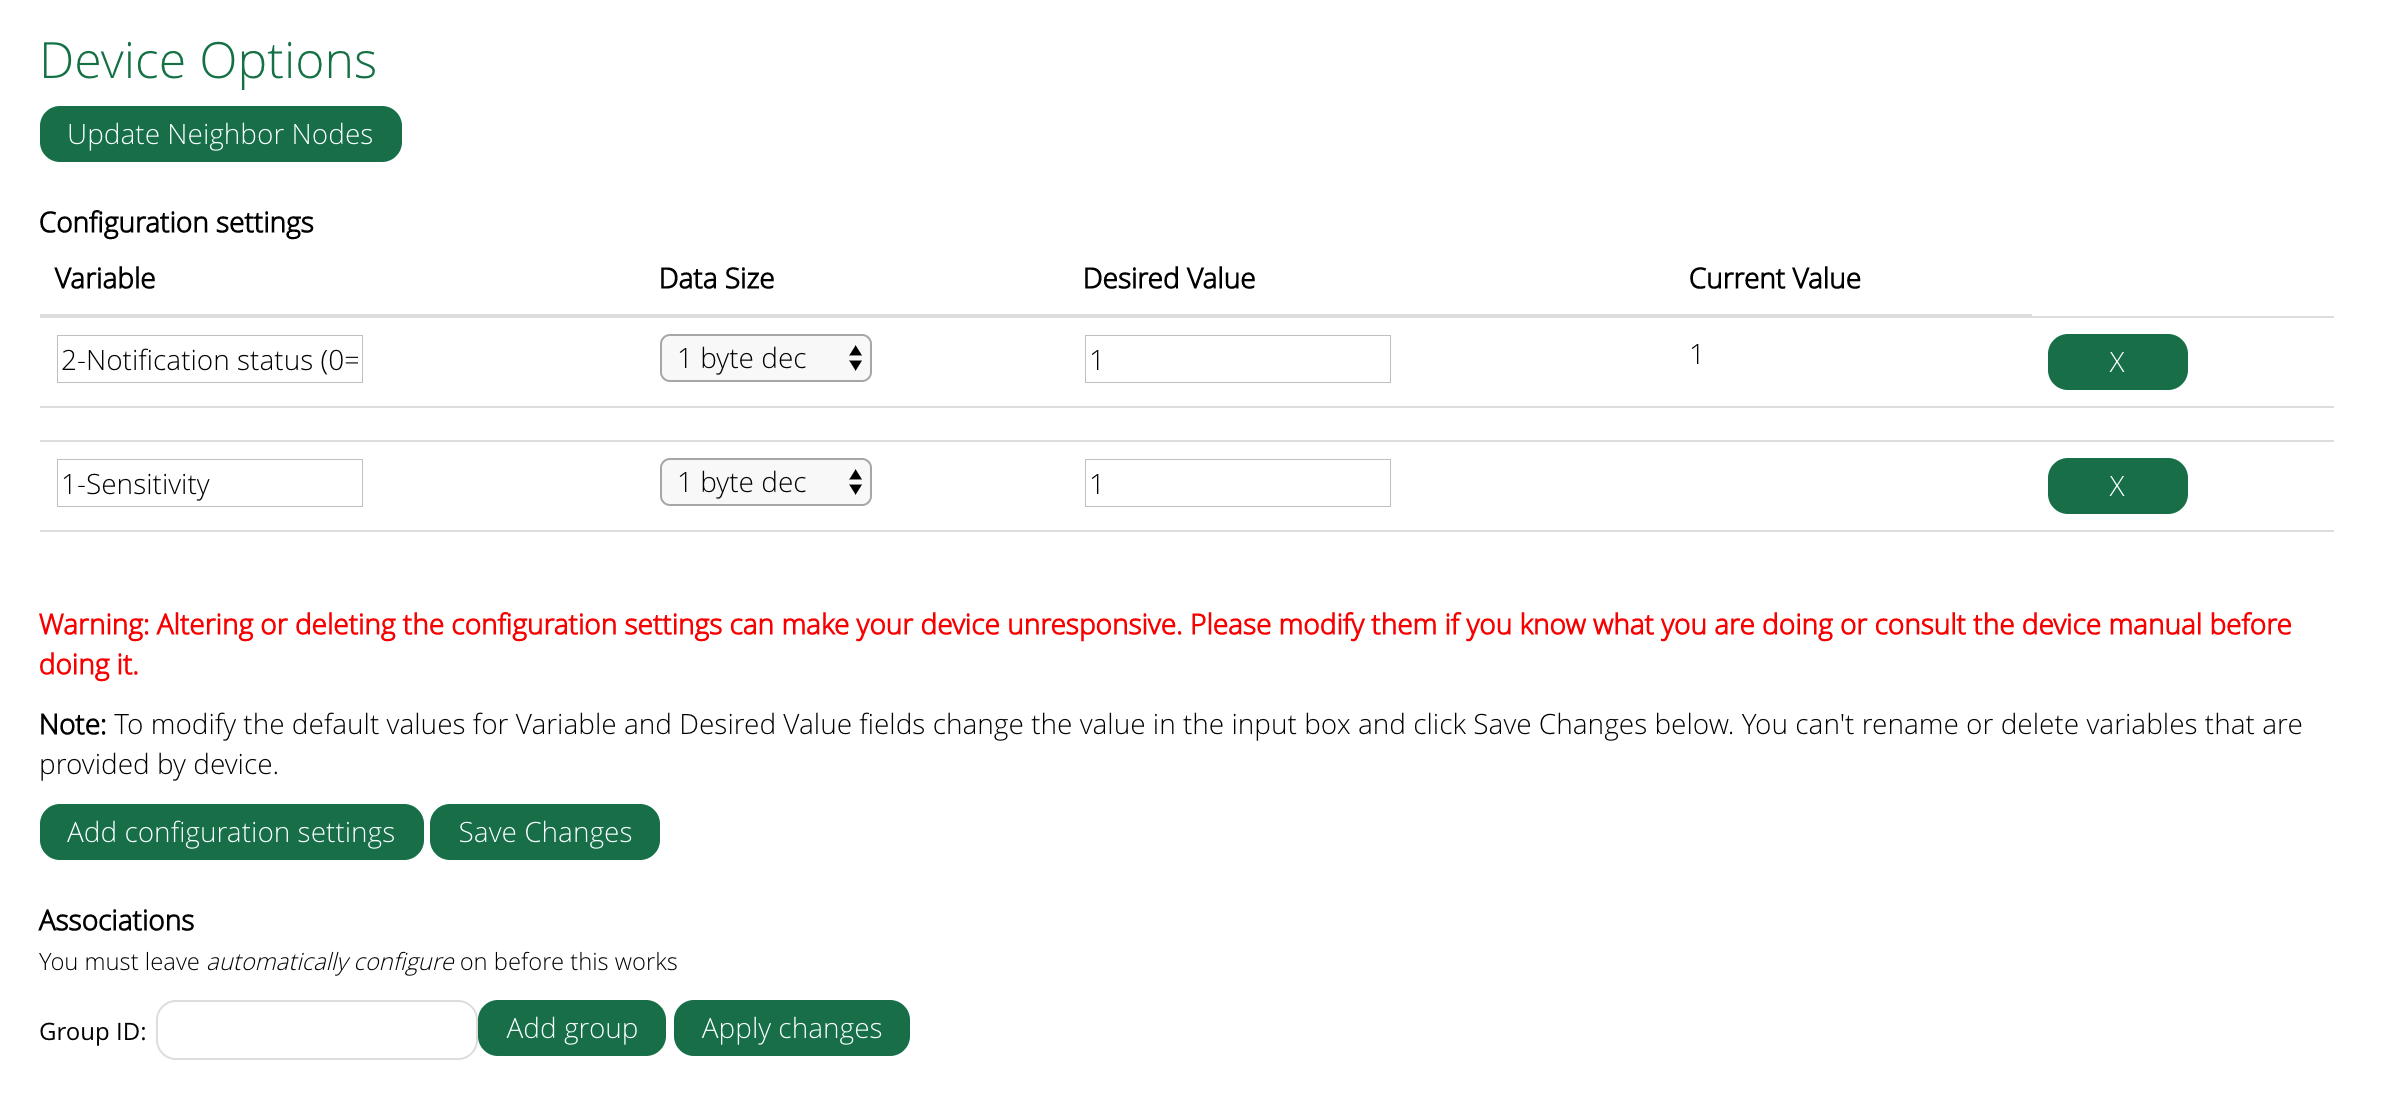
Task: Apply changes to associations
Action: click(x=791, y=1028)
